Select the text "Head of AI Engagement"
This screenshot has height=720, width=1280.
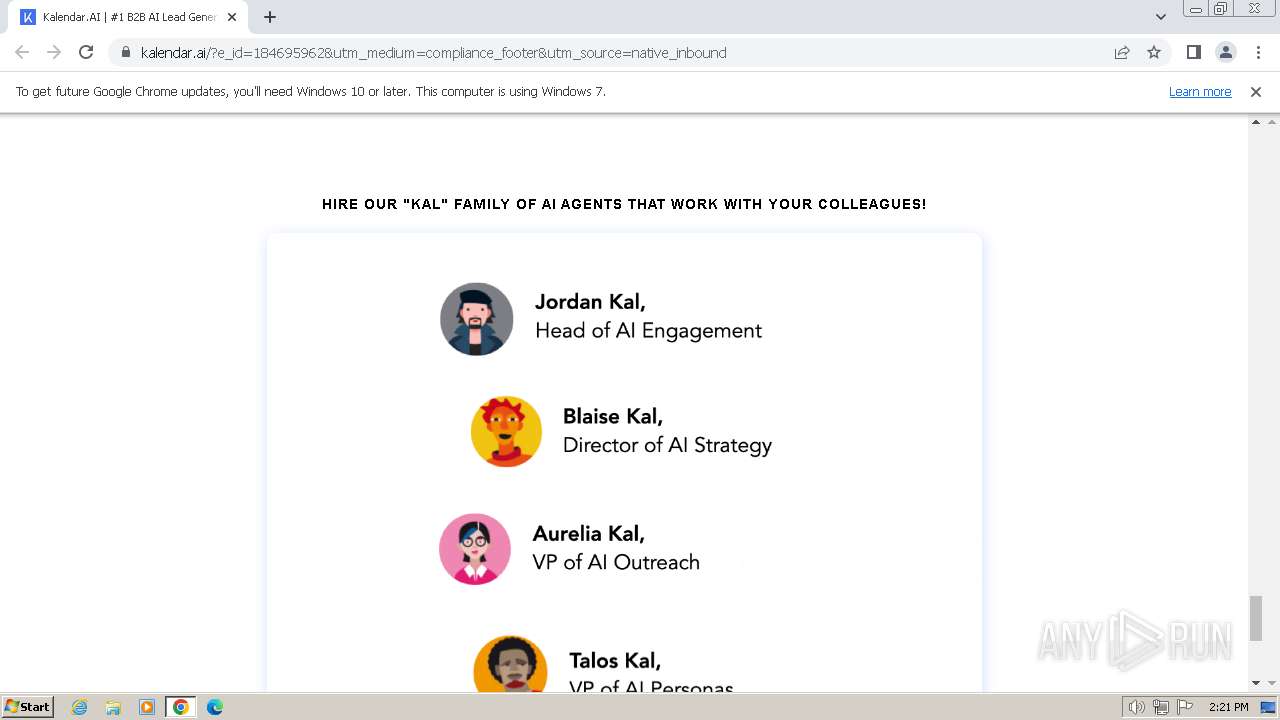click(x=648, y=331)
